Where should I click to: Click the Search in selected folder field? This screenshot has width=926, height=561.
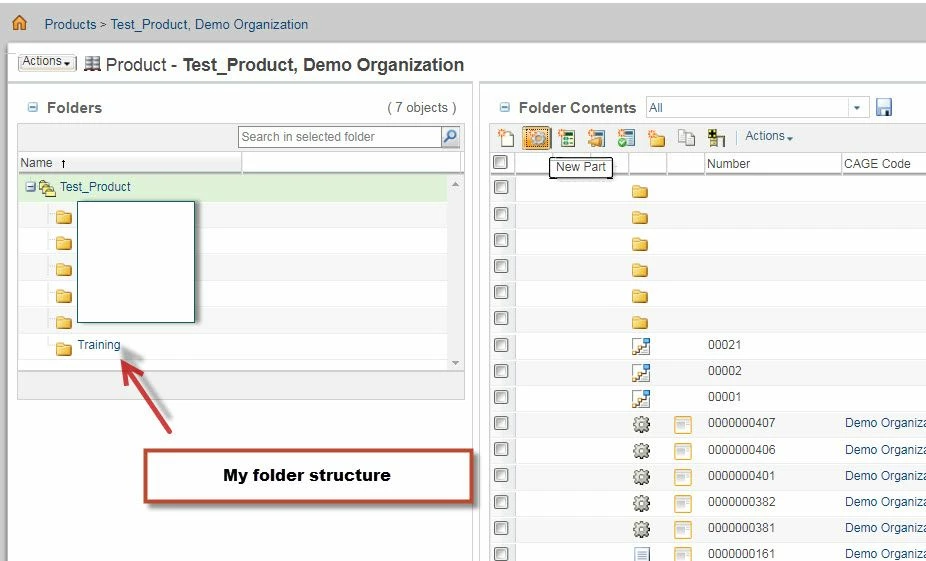[340, 136]
